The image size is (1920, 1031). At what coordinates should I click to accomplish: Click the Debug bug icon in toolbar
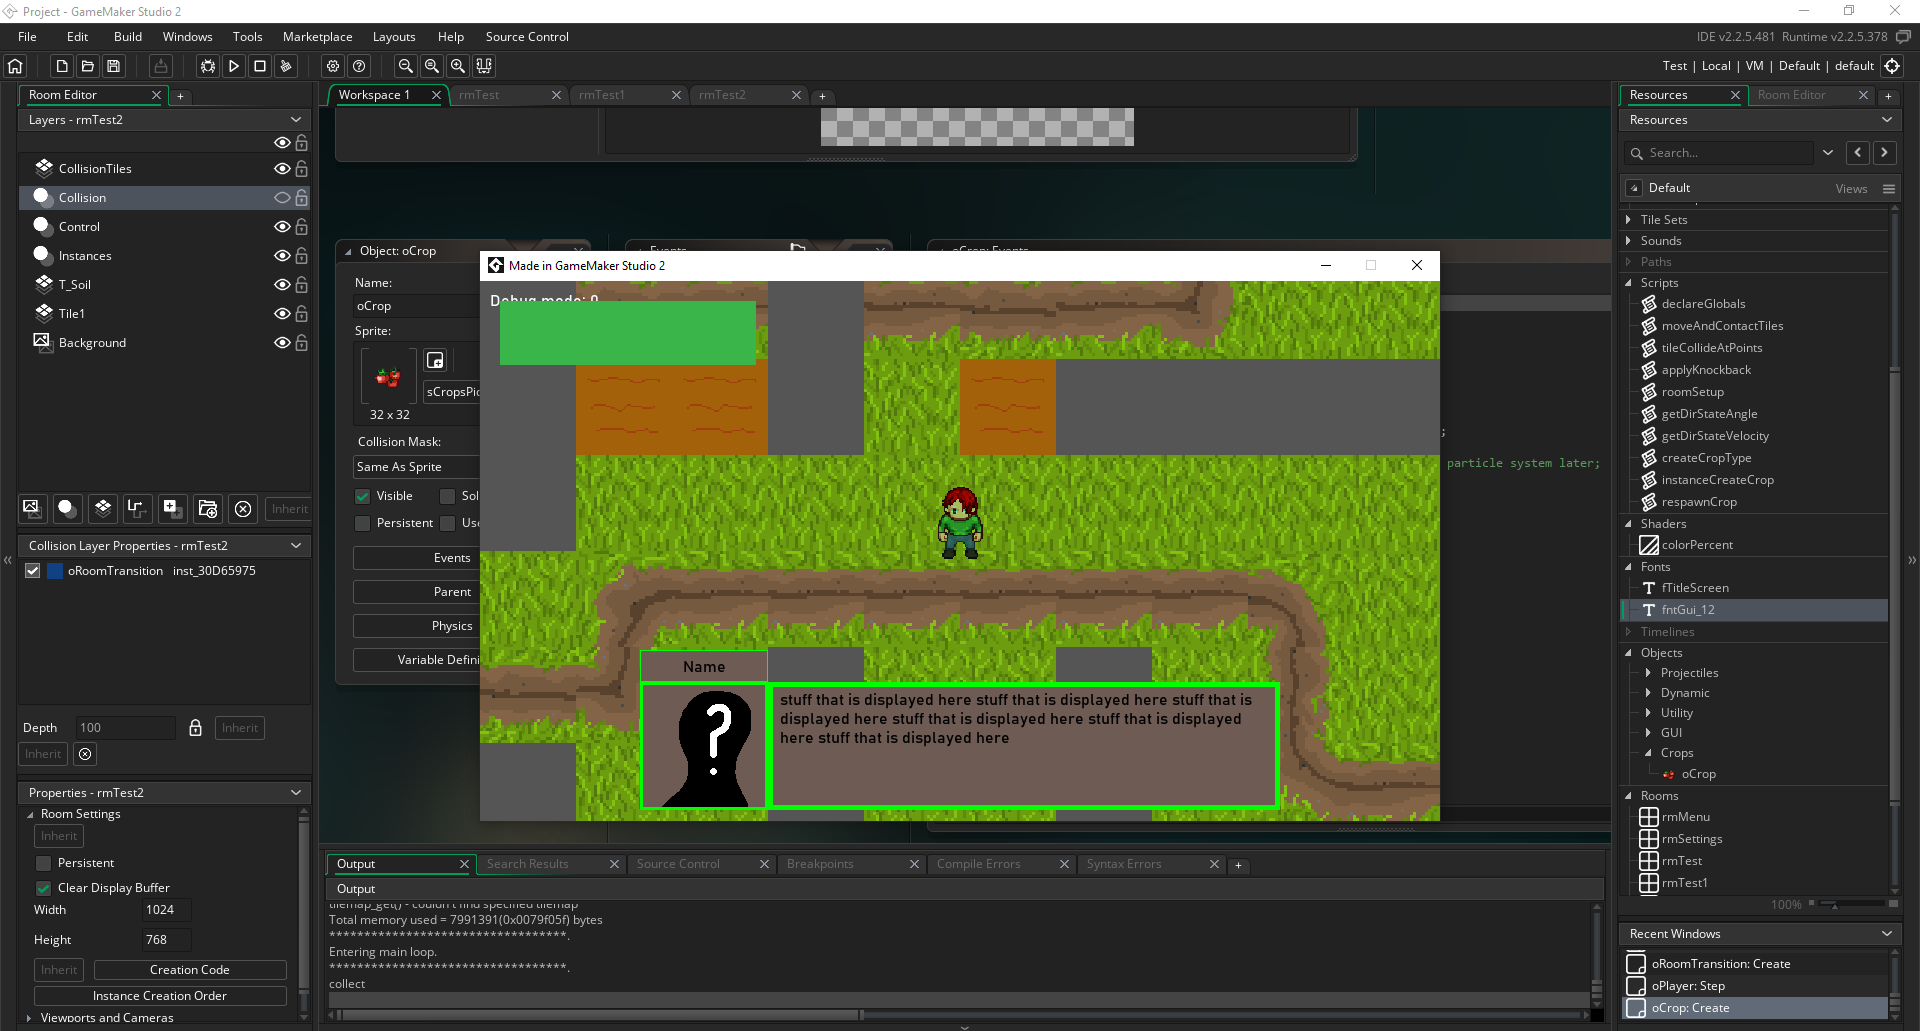[x=207, y=66]
